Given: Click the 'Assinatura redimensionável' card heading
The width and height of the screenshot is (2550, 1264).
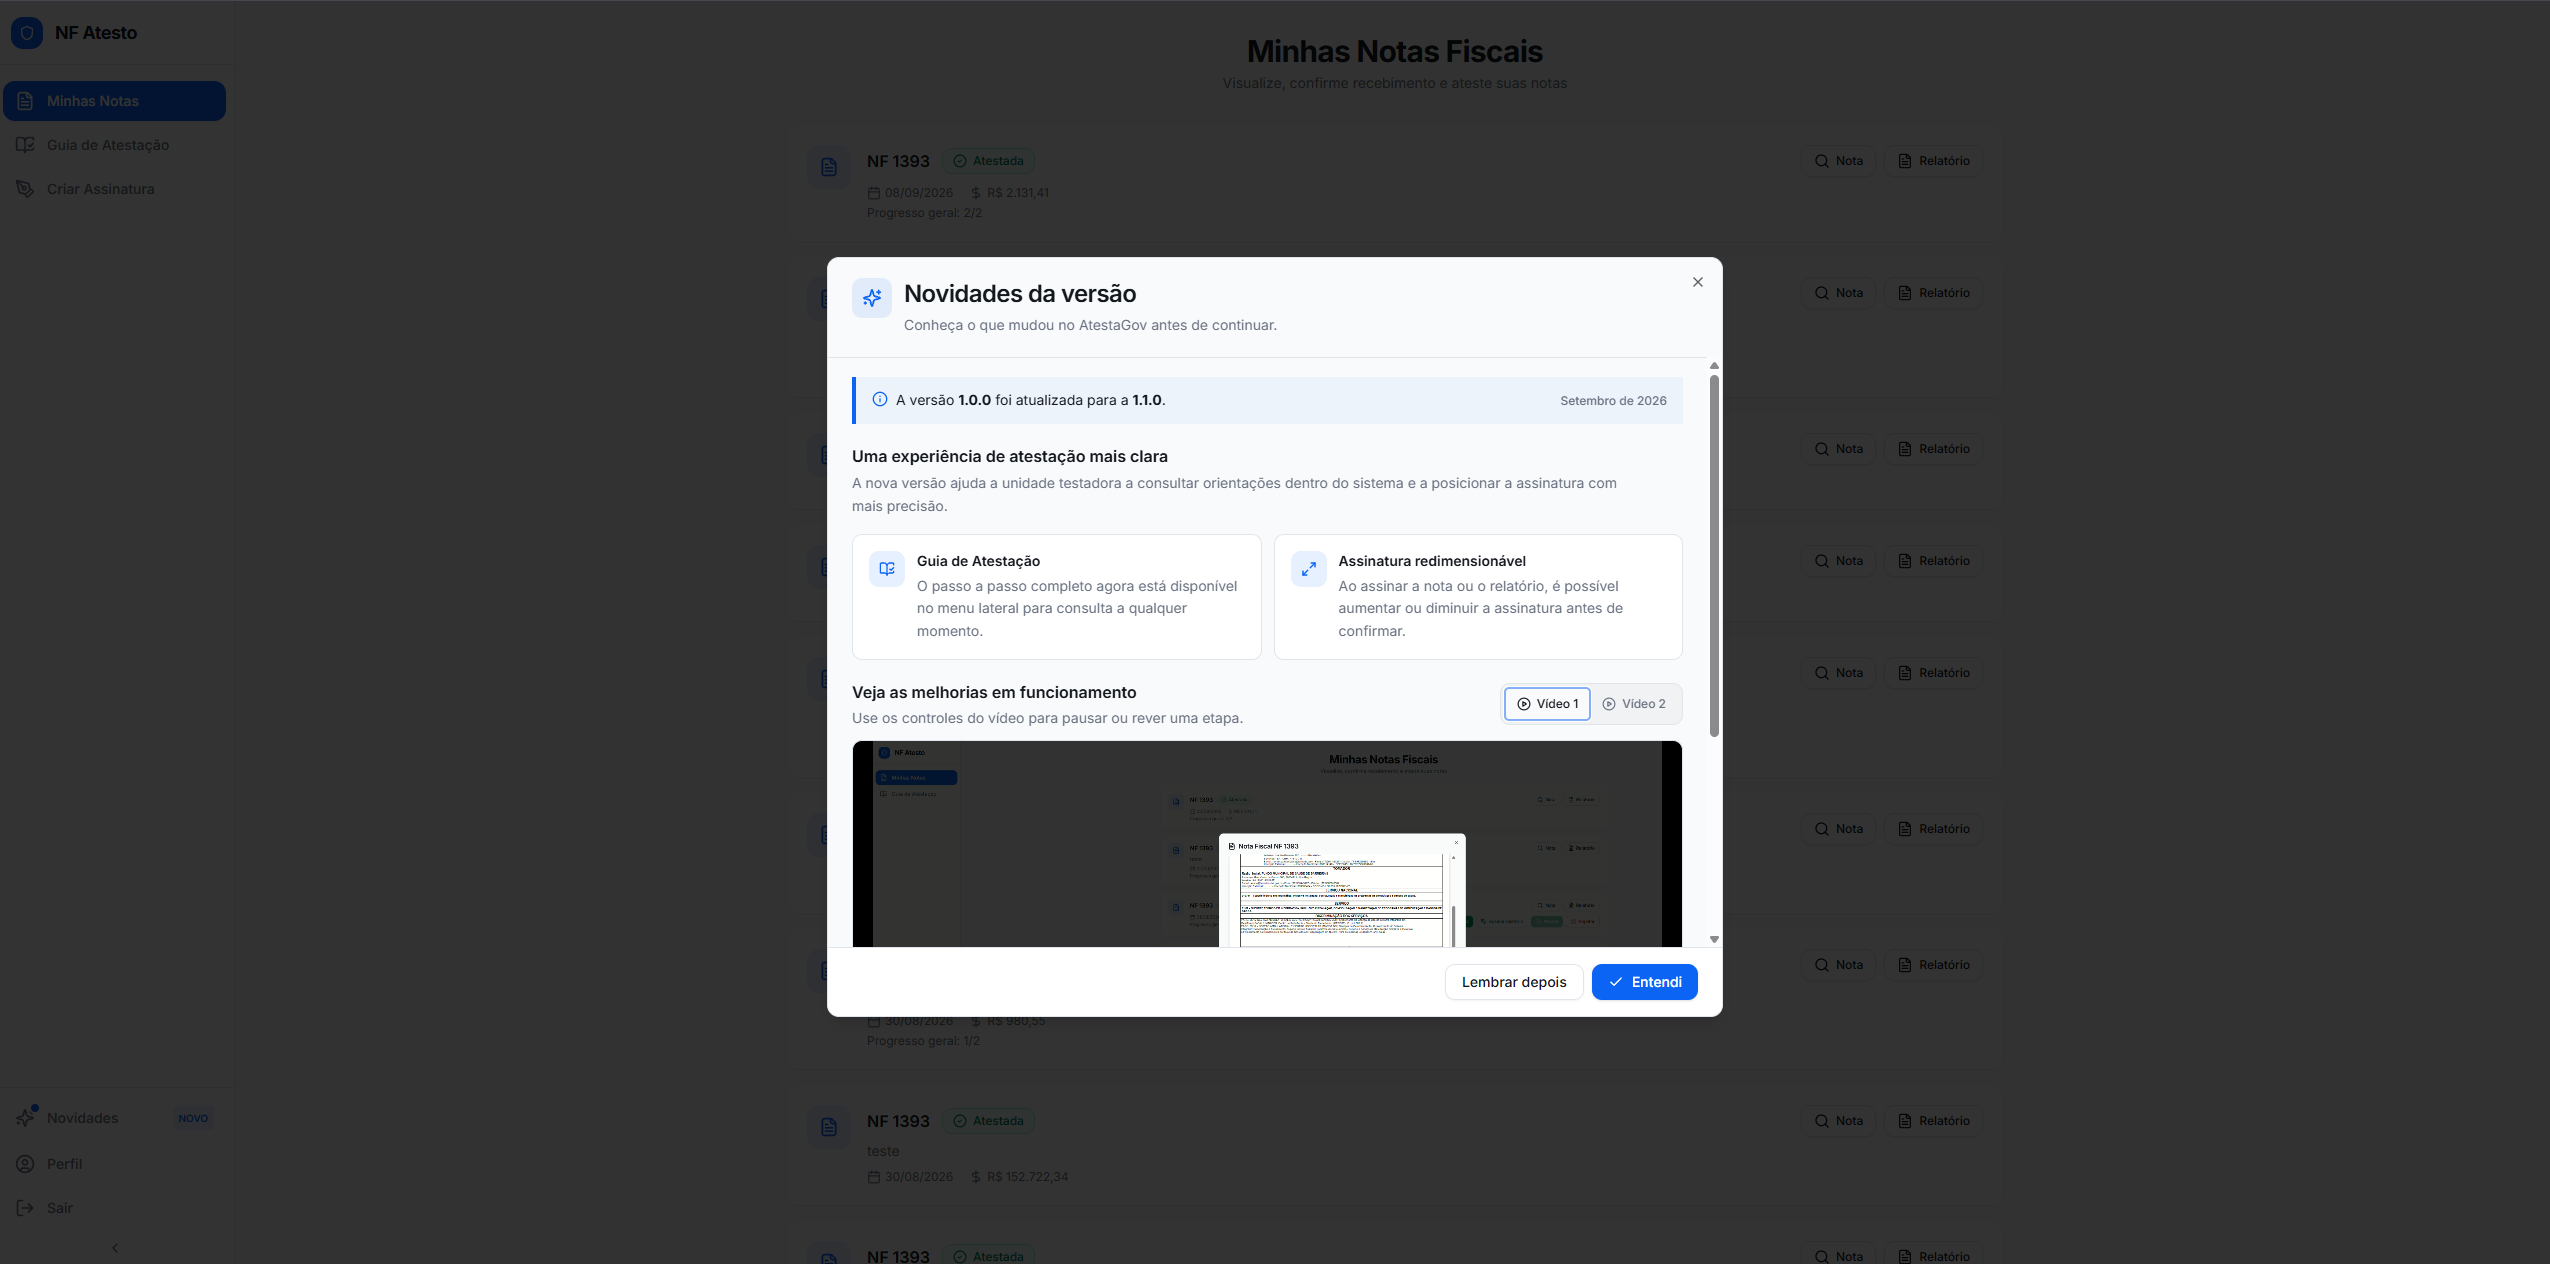Looking at the screenshot, I should (1432, 561).
